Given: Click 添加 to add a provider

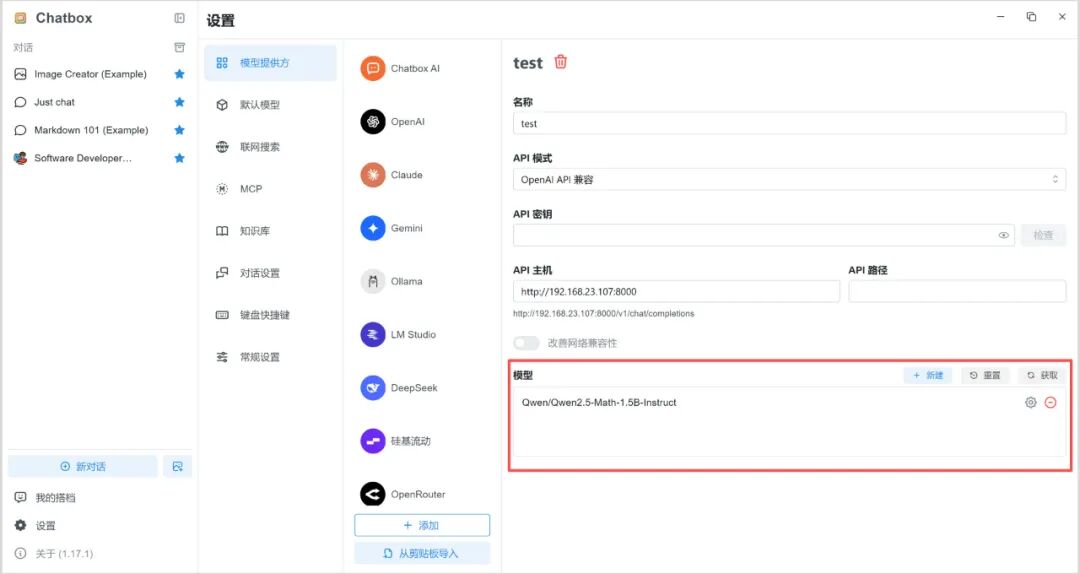Looking at the screenshot, I should pos(422,525).
